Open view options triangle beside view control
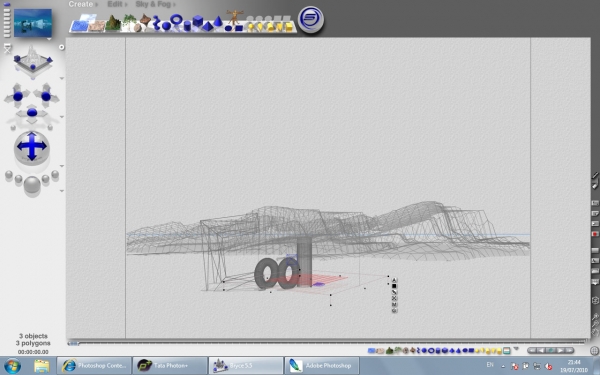Viewport: 600px width, 375px height. click(62, 78)
